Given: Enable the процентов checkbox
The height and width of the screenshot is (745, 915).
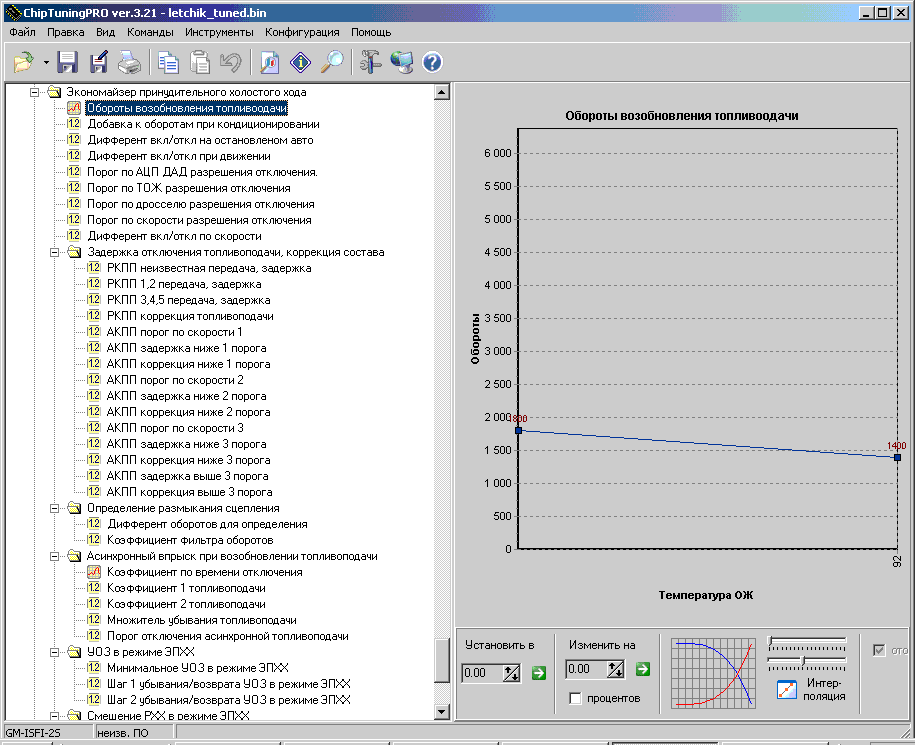Looking at the screenshot, I should 576,698.
